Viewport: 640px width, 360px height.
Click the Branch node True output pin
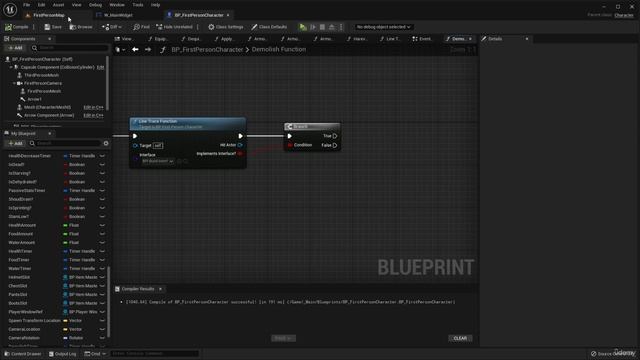click(x=335, y=136)
